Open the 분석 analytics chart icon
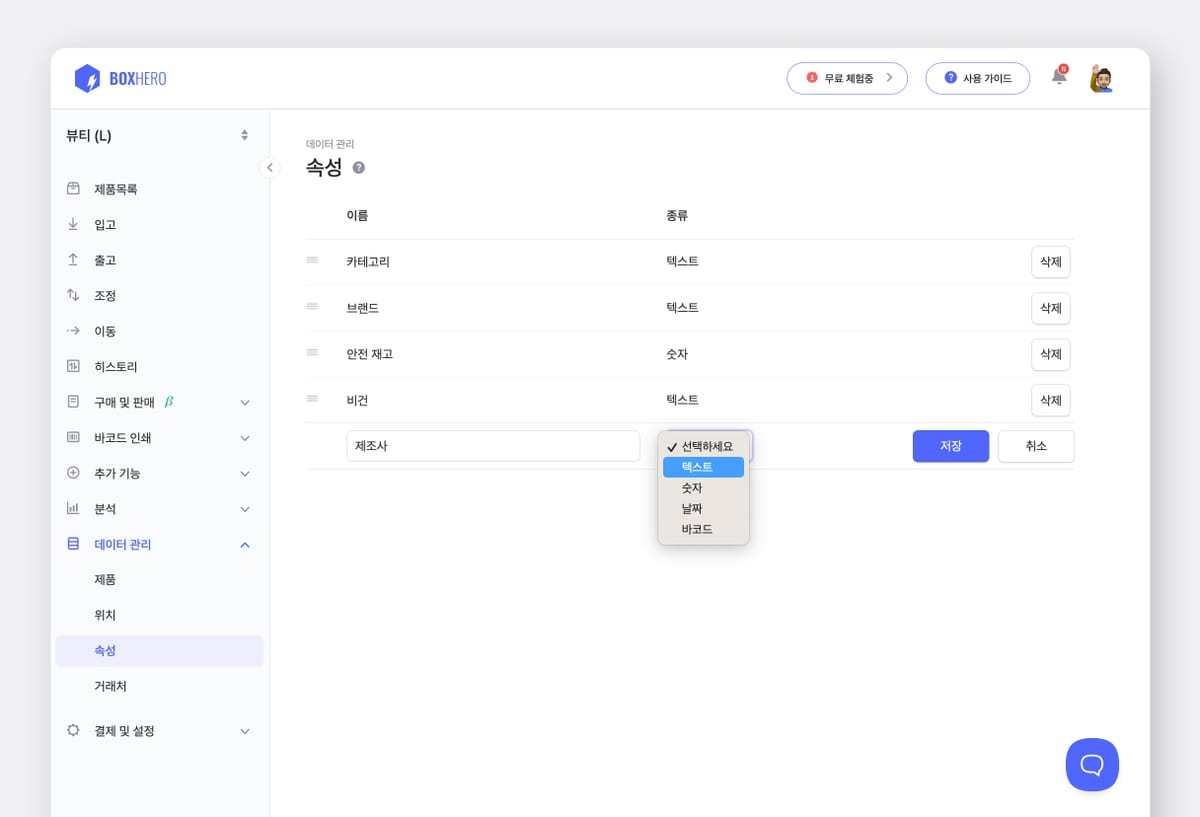The height and width of the screenshot is (817, 1200). [73, 508]
